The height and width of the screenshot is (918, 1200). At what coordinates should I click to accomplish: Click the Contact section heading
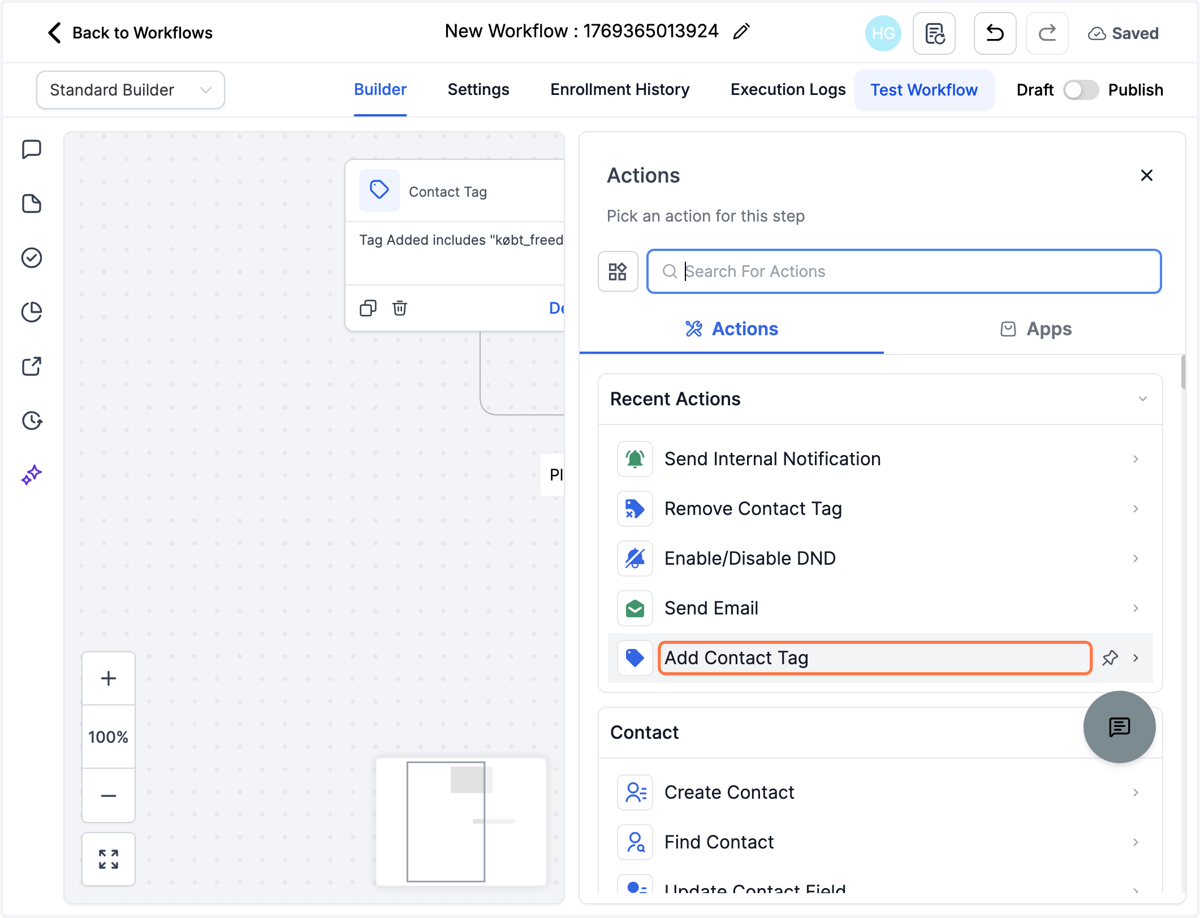645,732
